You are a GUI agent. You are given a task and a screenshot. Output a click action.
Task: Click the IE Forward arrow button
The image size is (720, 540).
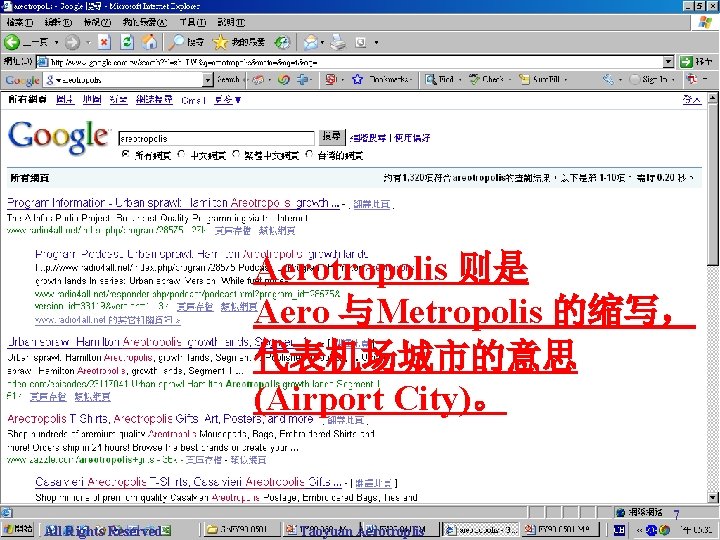click(72, 43)
